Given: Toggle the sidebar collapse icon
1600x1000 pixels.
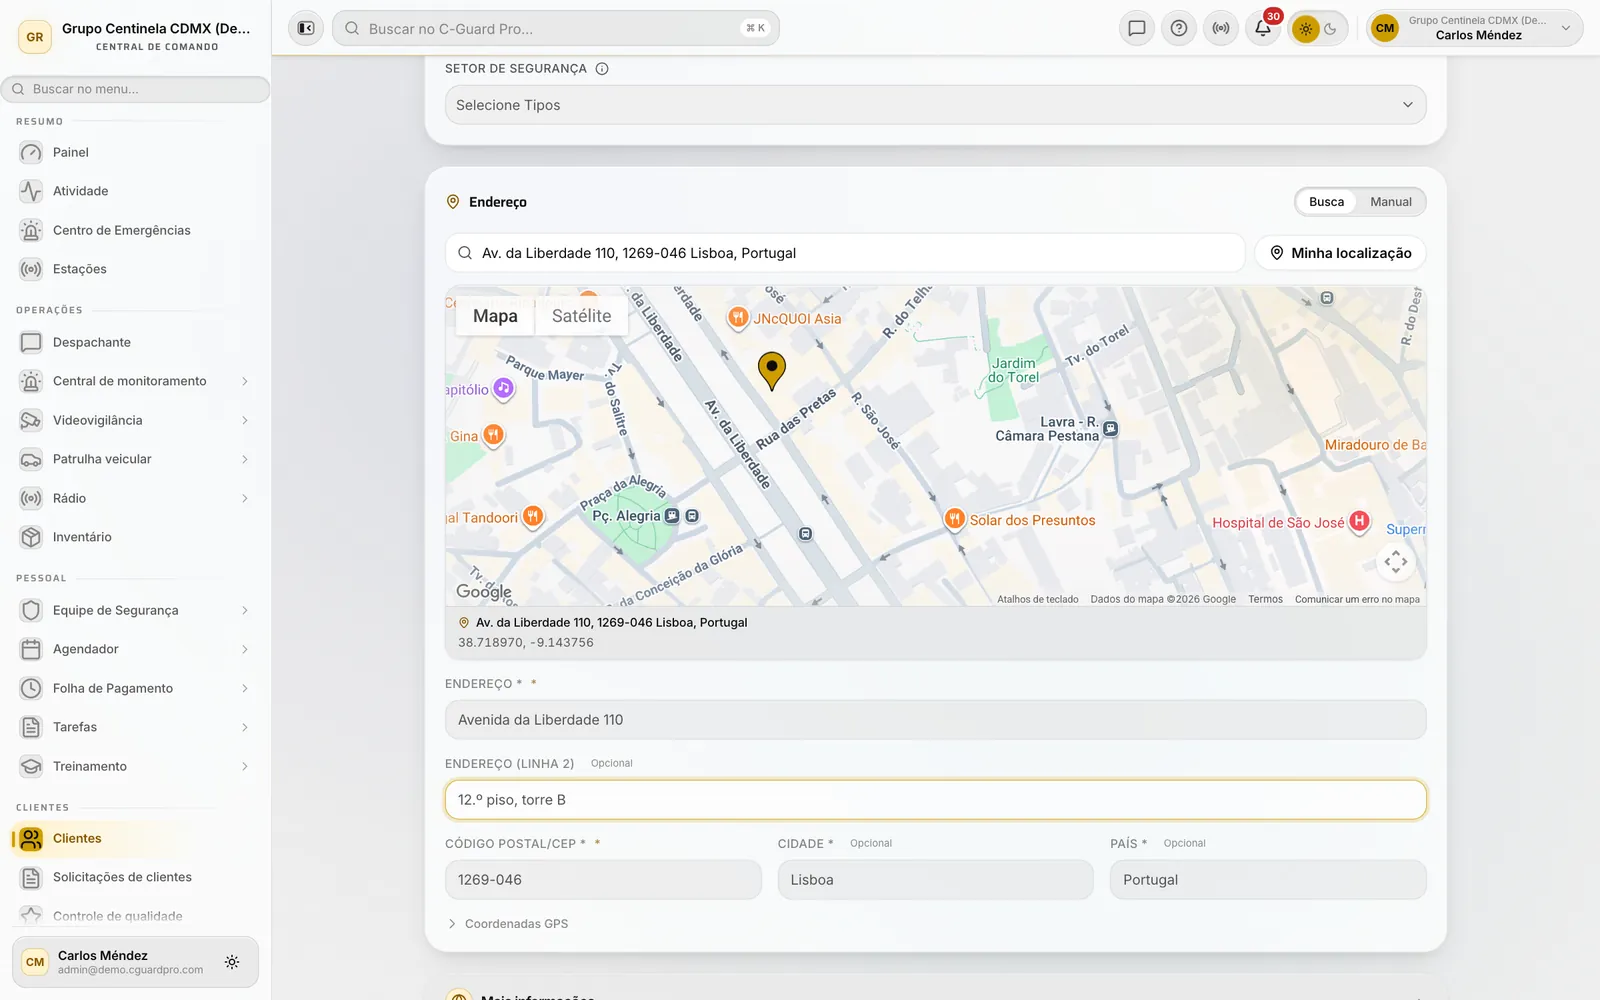Looking at the screenshot, I should (306, 28).
